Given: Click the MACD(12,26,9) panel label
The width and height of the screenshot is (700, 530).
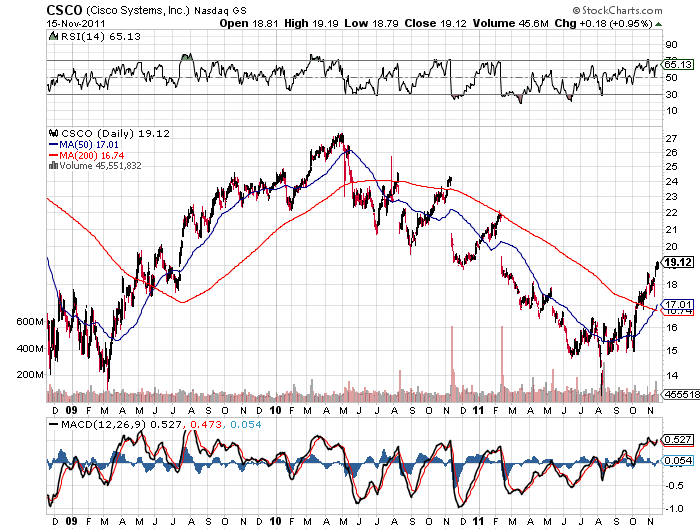Looking at the screenshot, I should [x=104, y=424].
